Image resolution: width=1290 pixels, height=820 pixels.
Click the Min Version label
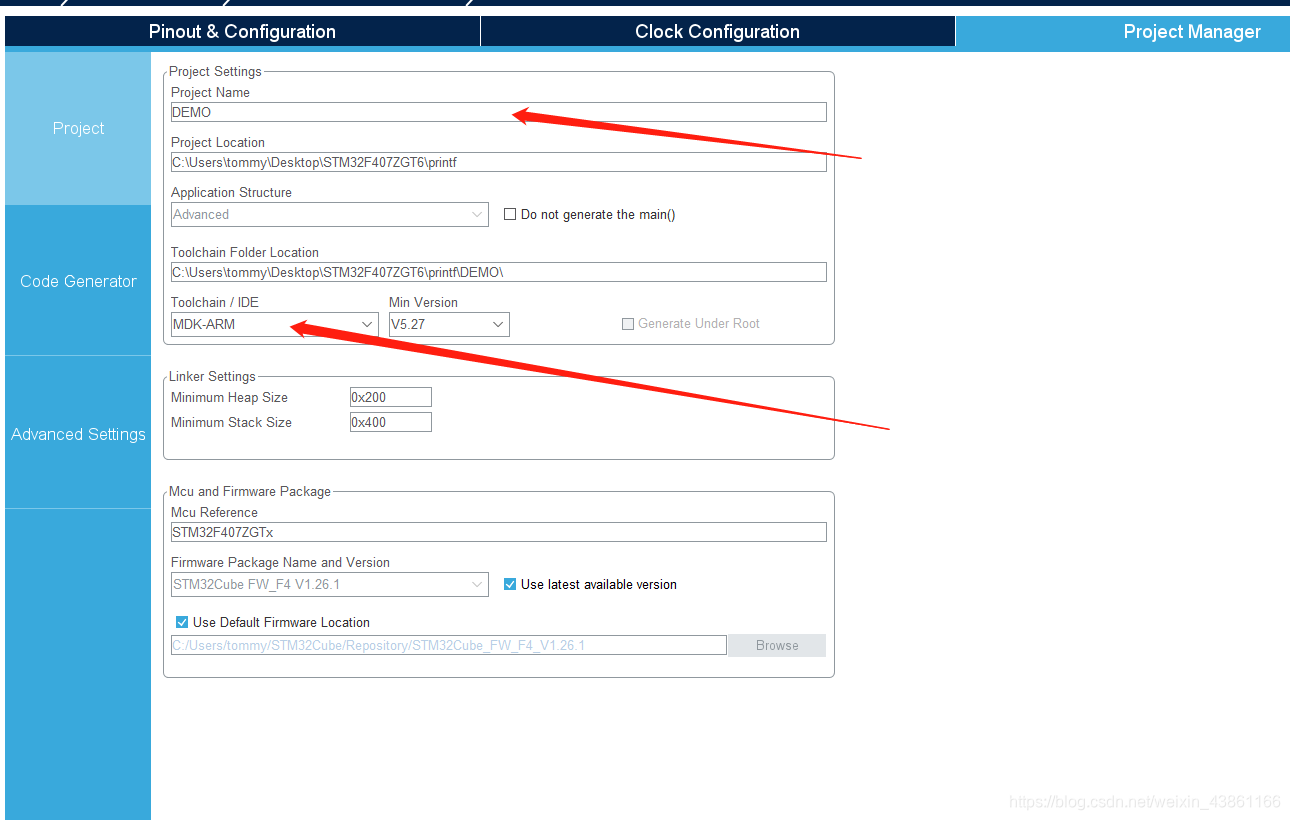coord(423,302)
